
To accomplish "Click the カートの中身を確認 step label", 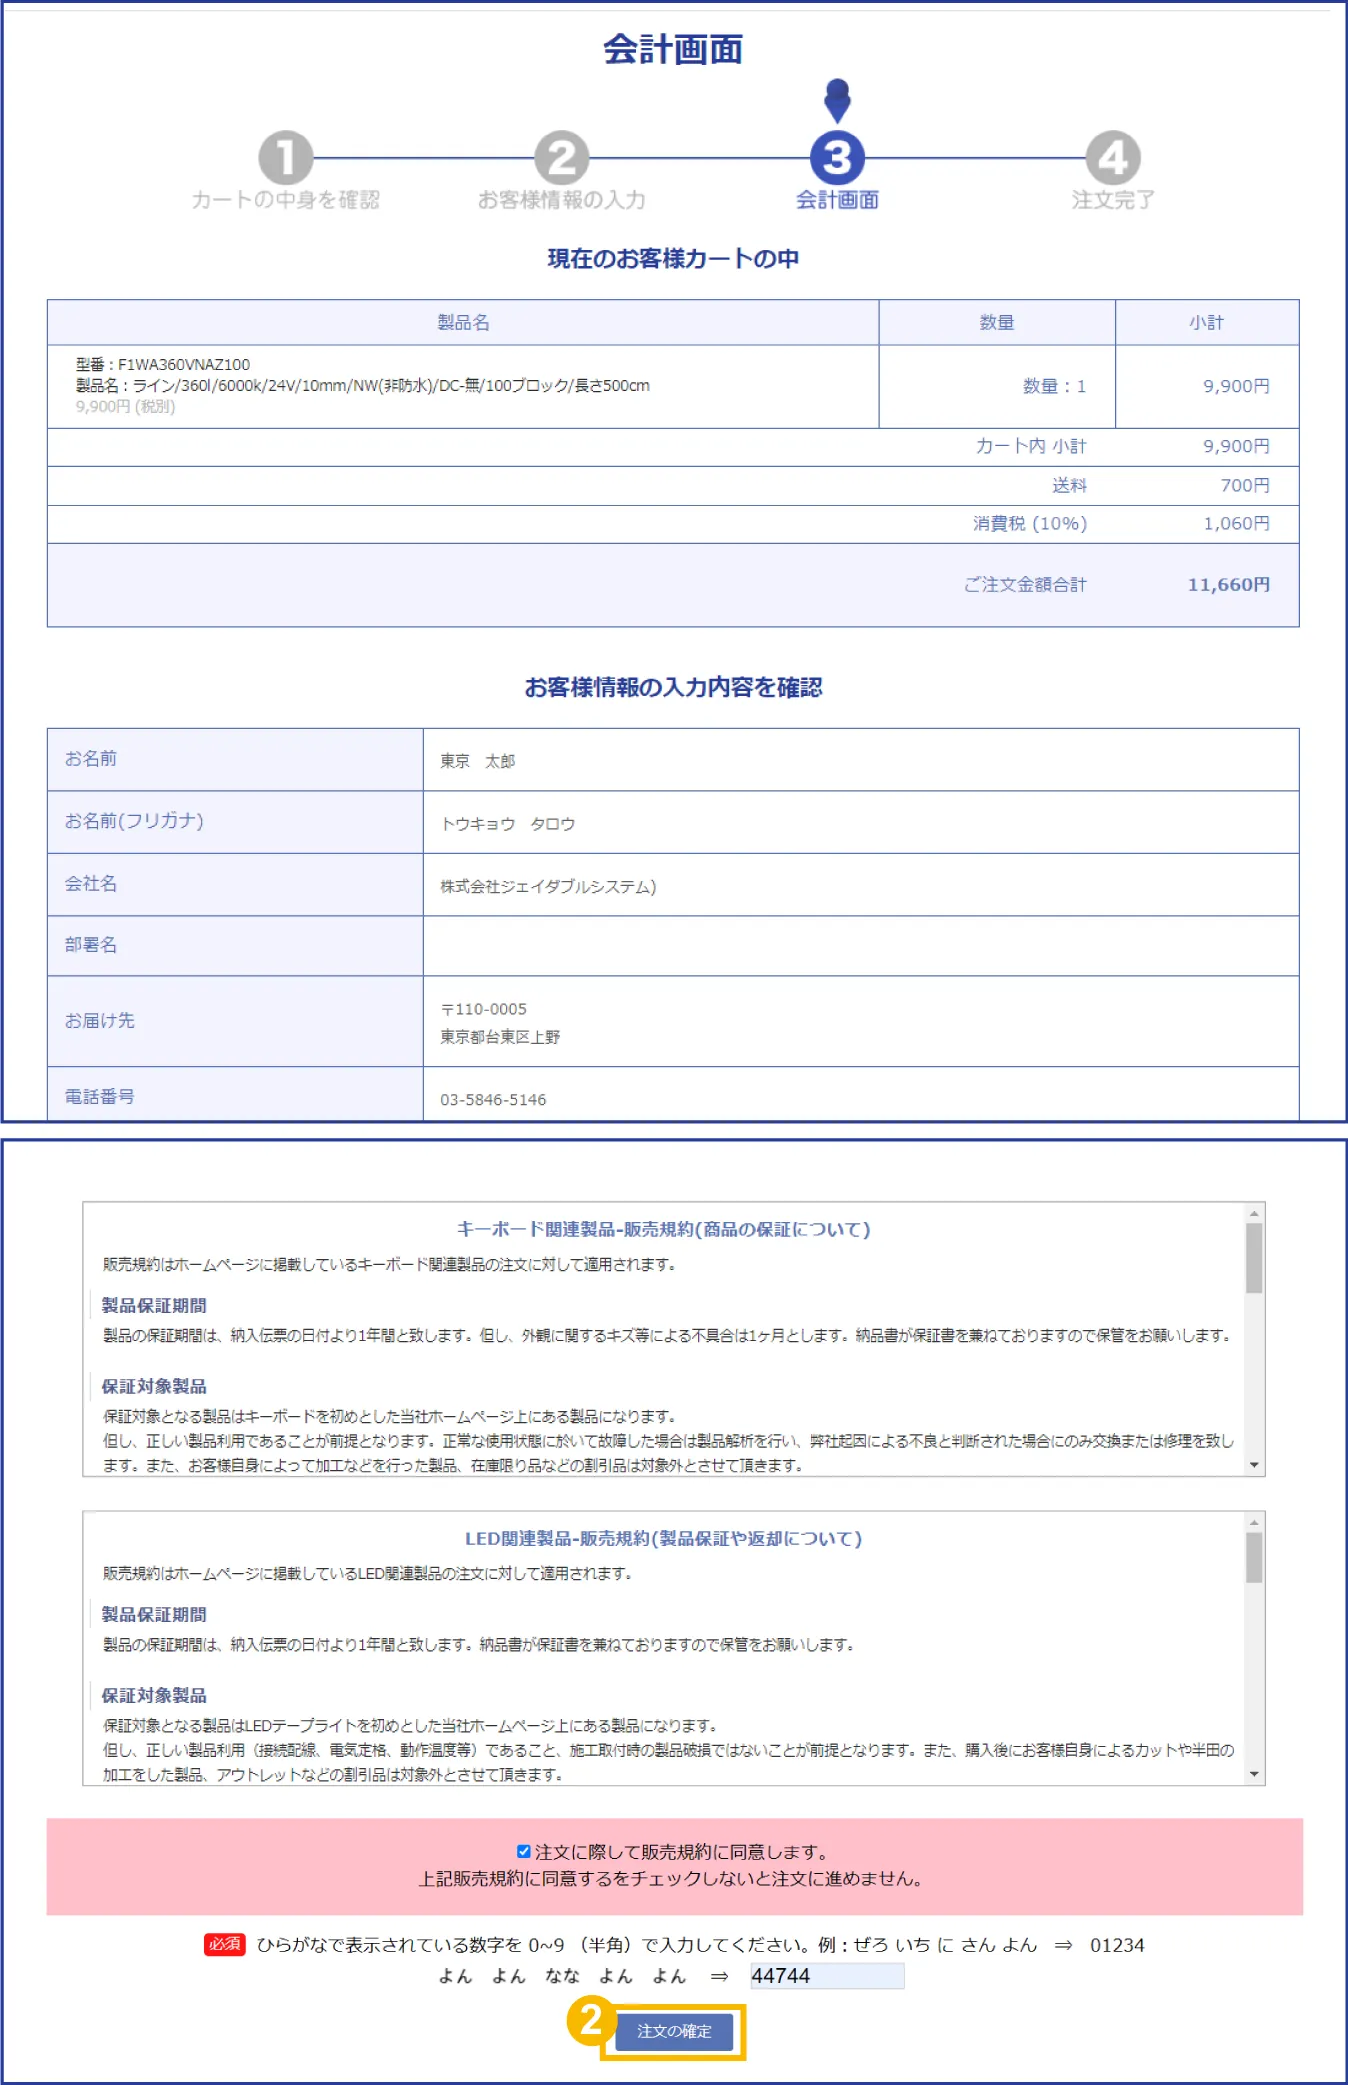I will point(285,200).
